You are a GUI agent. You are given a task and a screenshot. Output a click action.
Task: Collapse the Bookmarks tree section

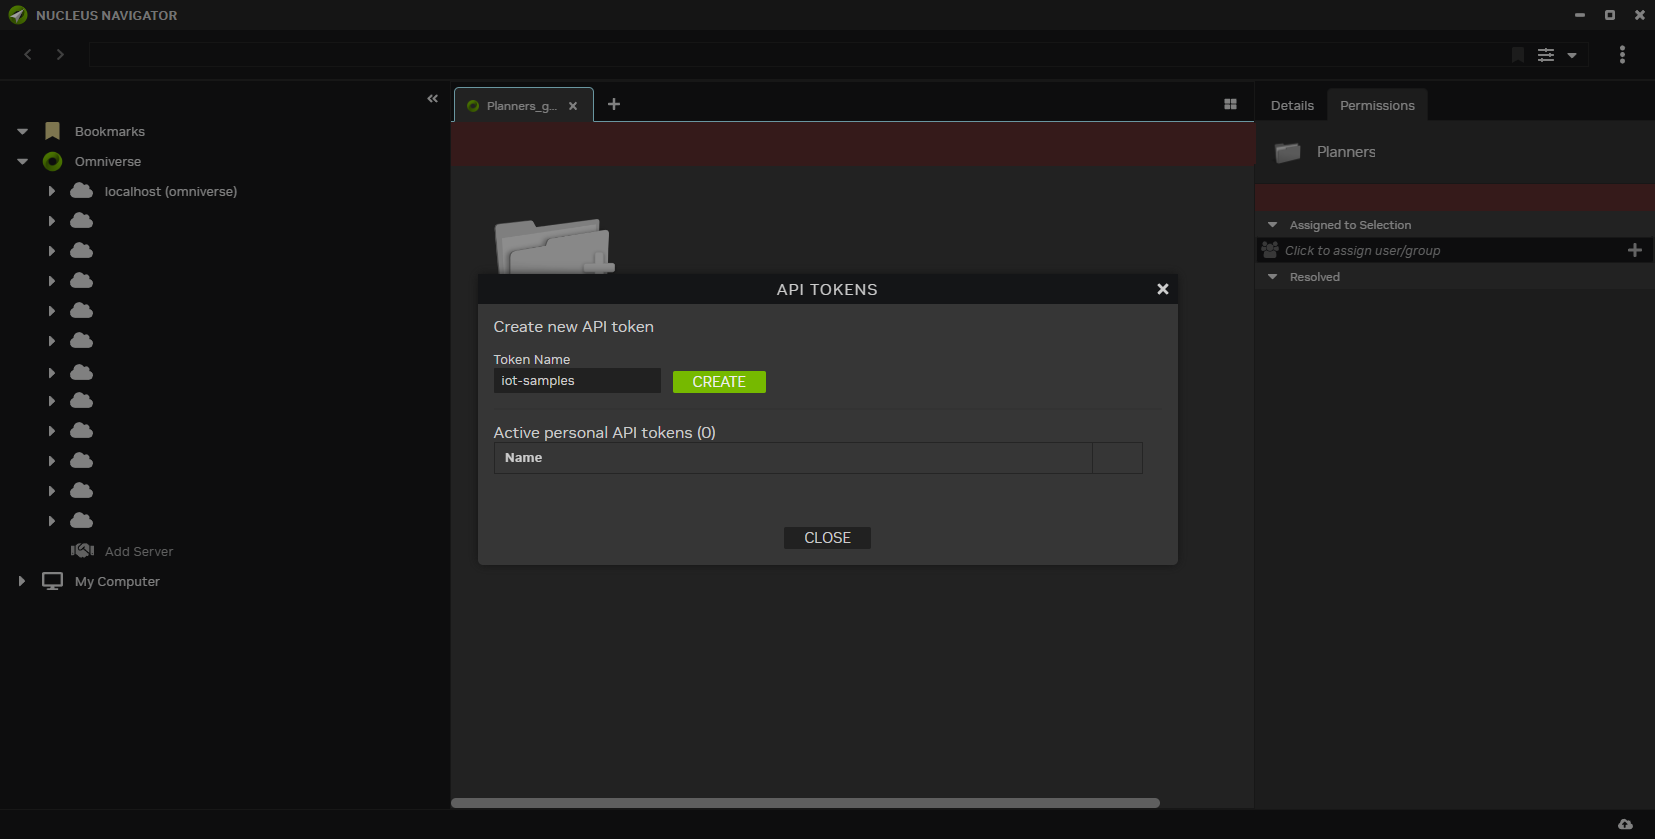[22, 131]
